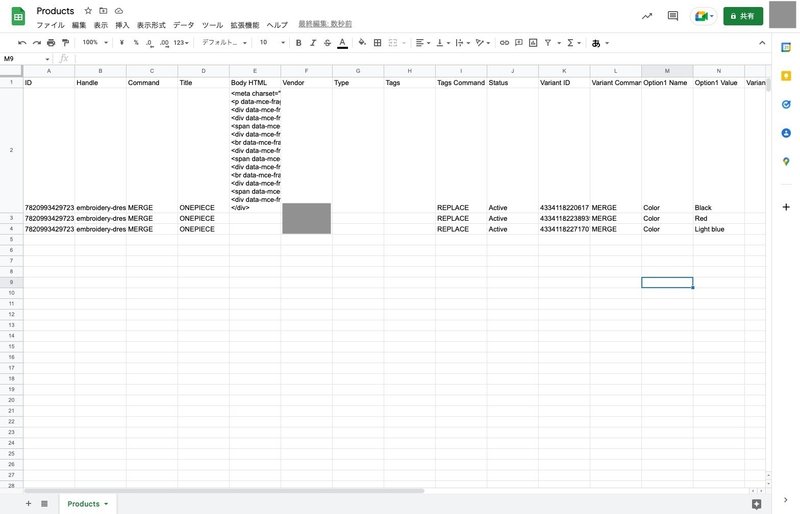
Task: Open text color picker
Action: (342, 43)
